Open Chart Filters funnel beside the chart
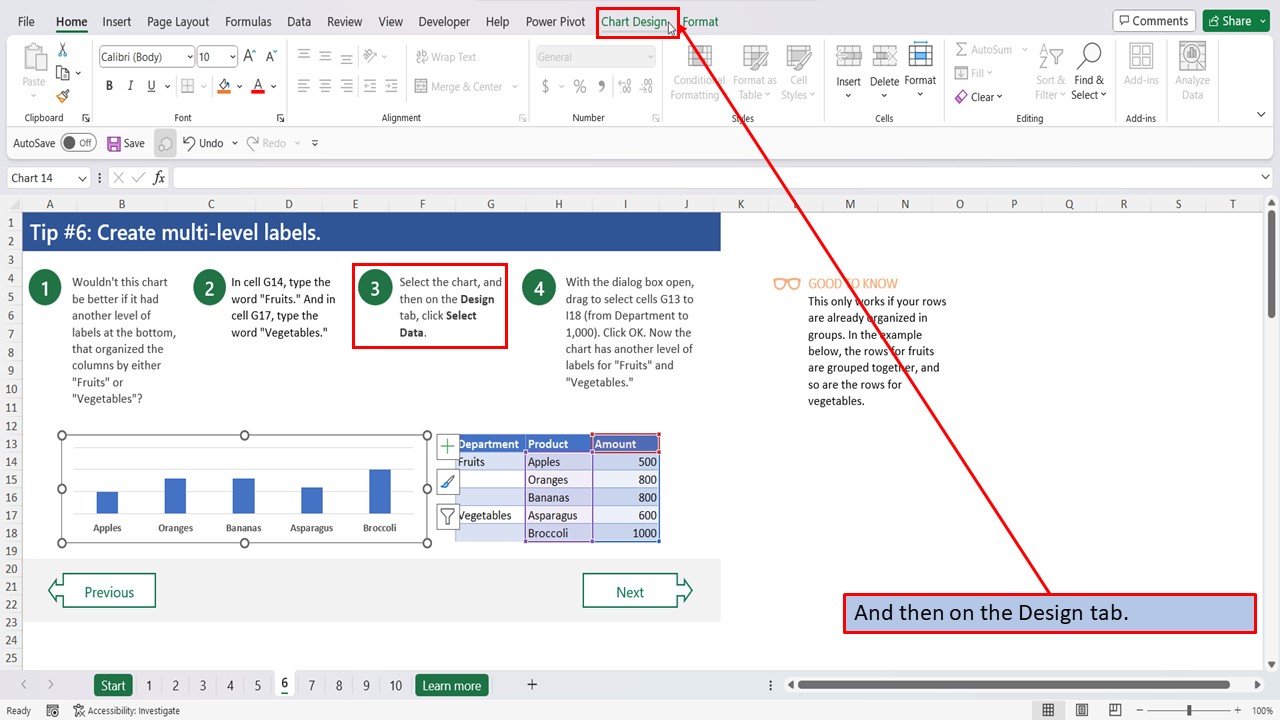Screen dimensions: 1280x720 447,516
